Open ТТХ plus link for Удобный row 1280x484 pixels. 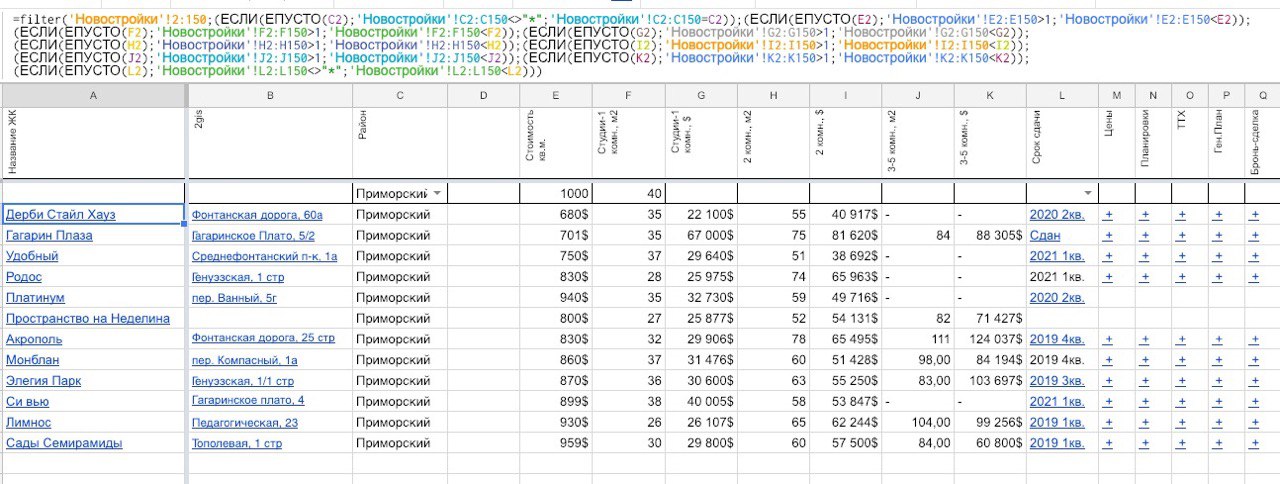[1181, 256]
